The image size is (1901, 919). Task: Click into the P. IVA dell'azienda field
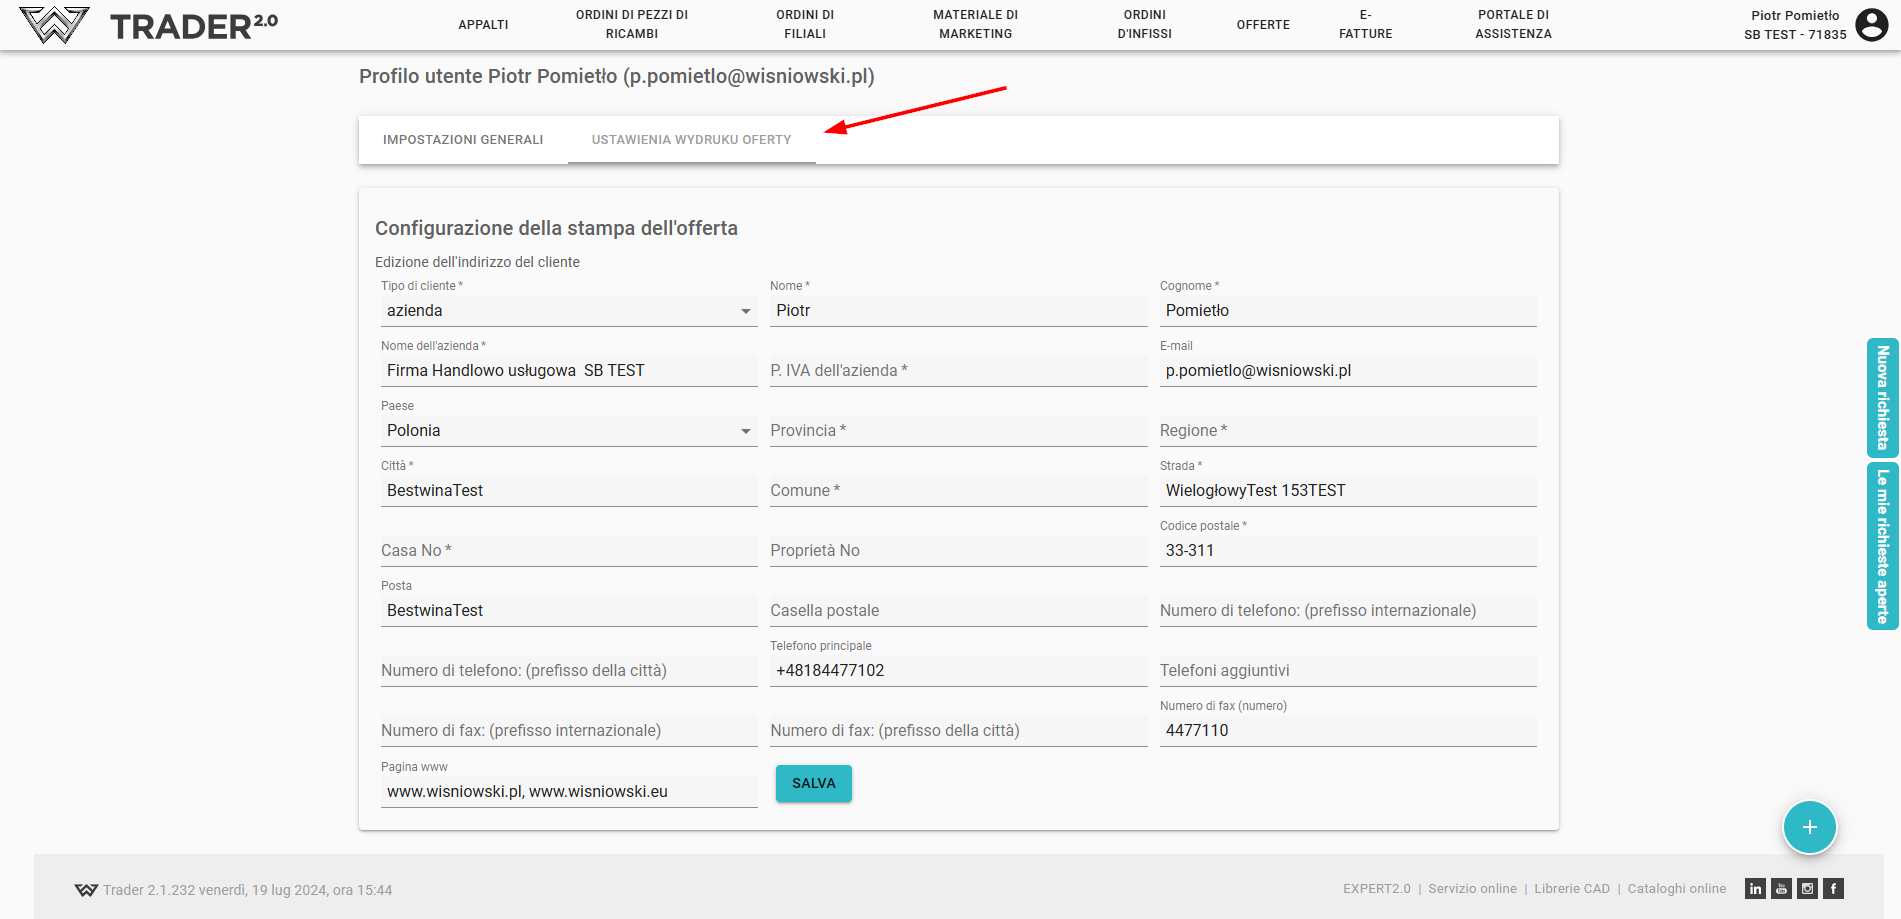coord(957,371)
